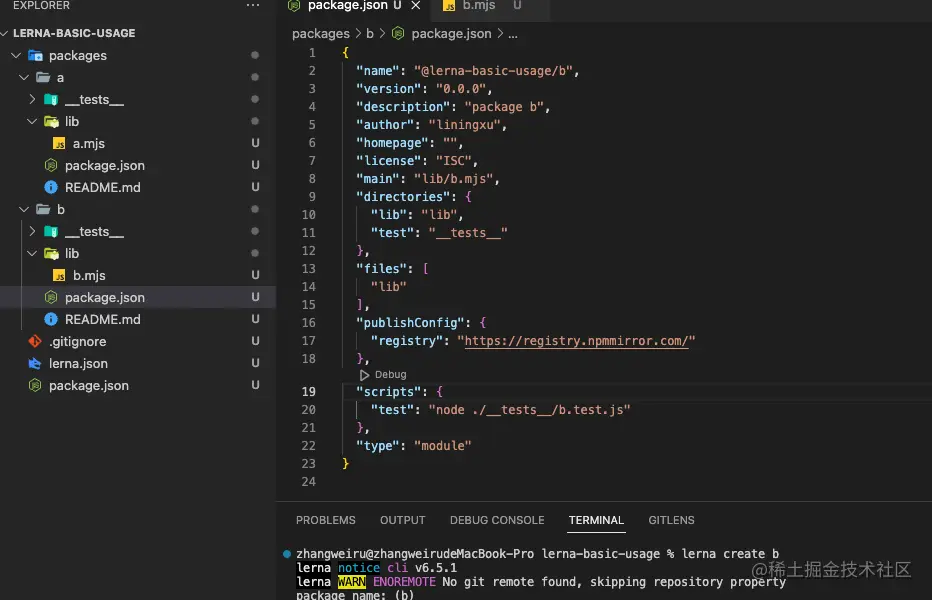The width and height of the screenshot is (932, 600).
Task: Click the "license": "ISC" value
Action: (454, 161)
